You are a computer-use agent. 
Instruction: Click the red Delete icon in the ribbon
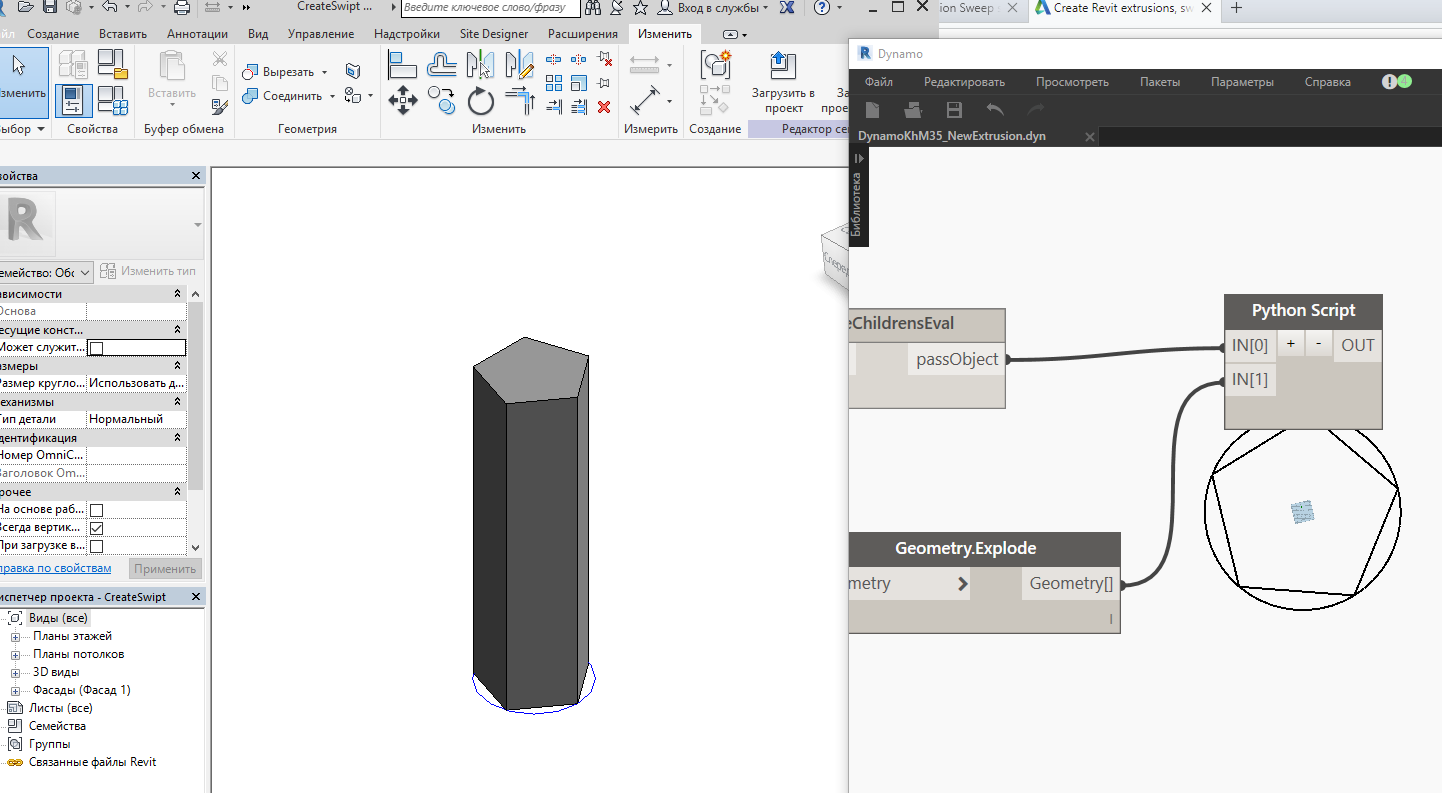(603, 108)
